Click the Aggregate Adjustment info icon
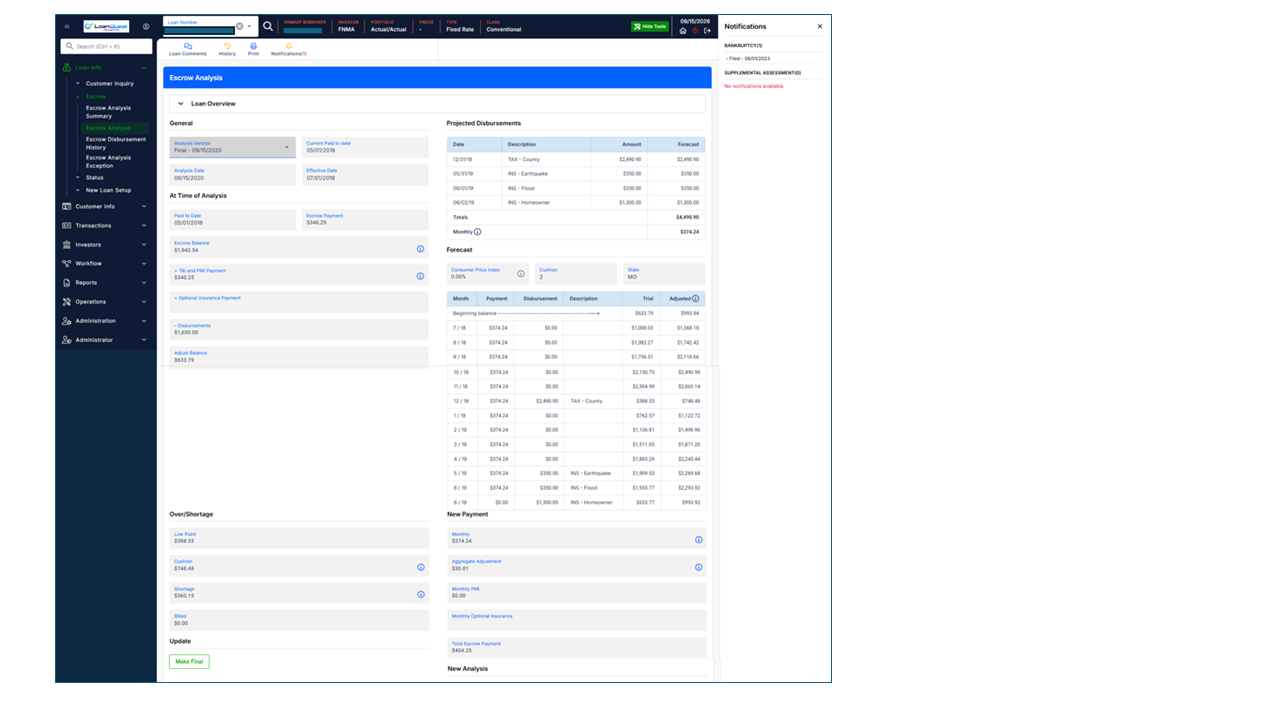1280x720 pixels. coord(699,567)
